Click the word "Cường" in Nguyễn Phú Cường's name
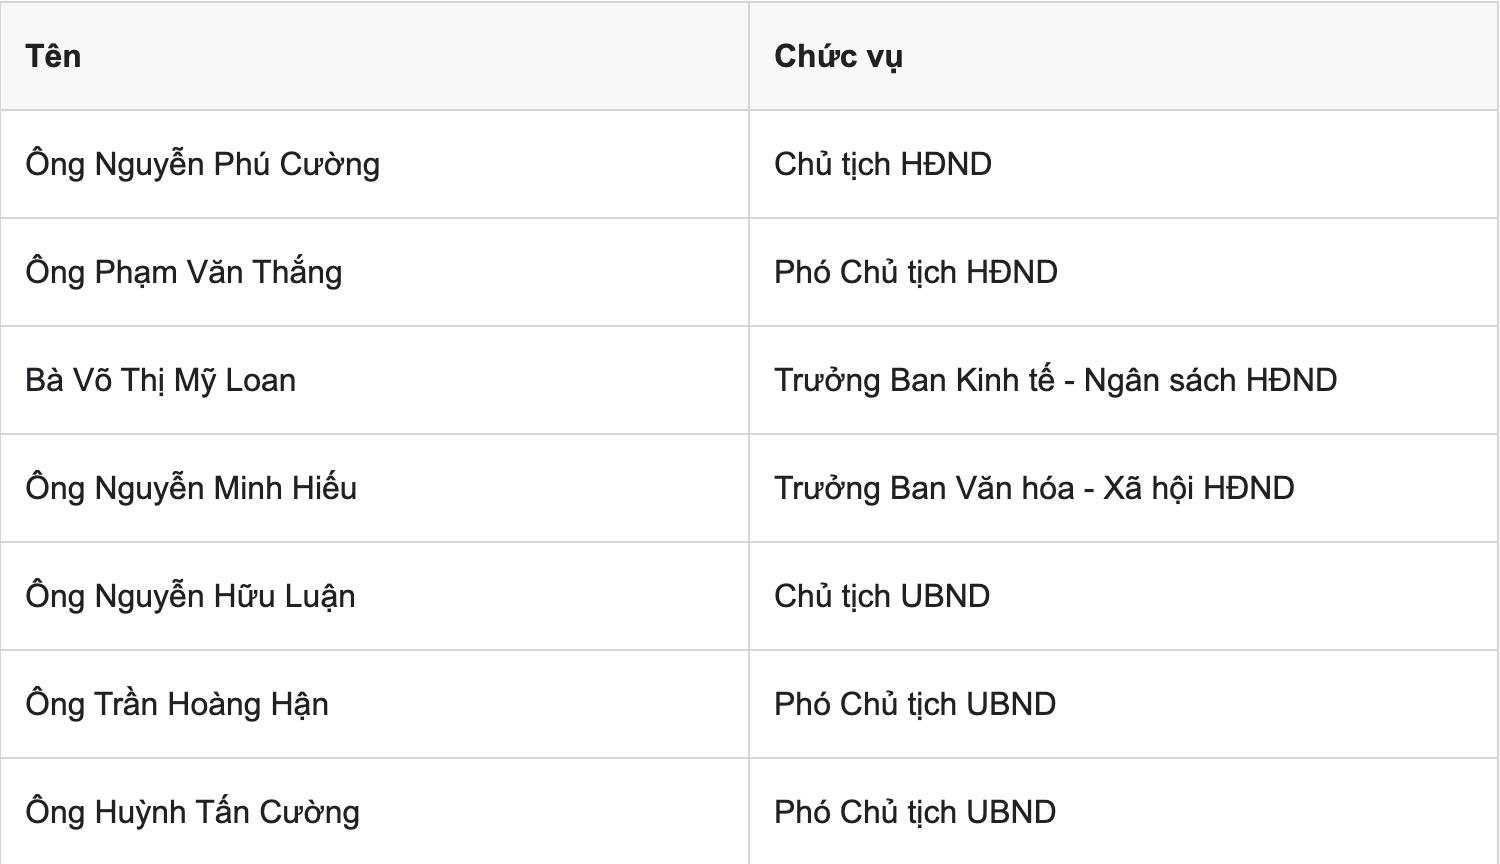1500x864 pixels. (x=329, y=165)
